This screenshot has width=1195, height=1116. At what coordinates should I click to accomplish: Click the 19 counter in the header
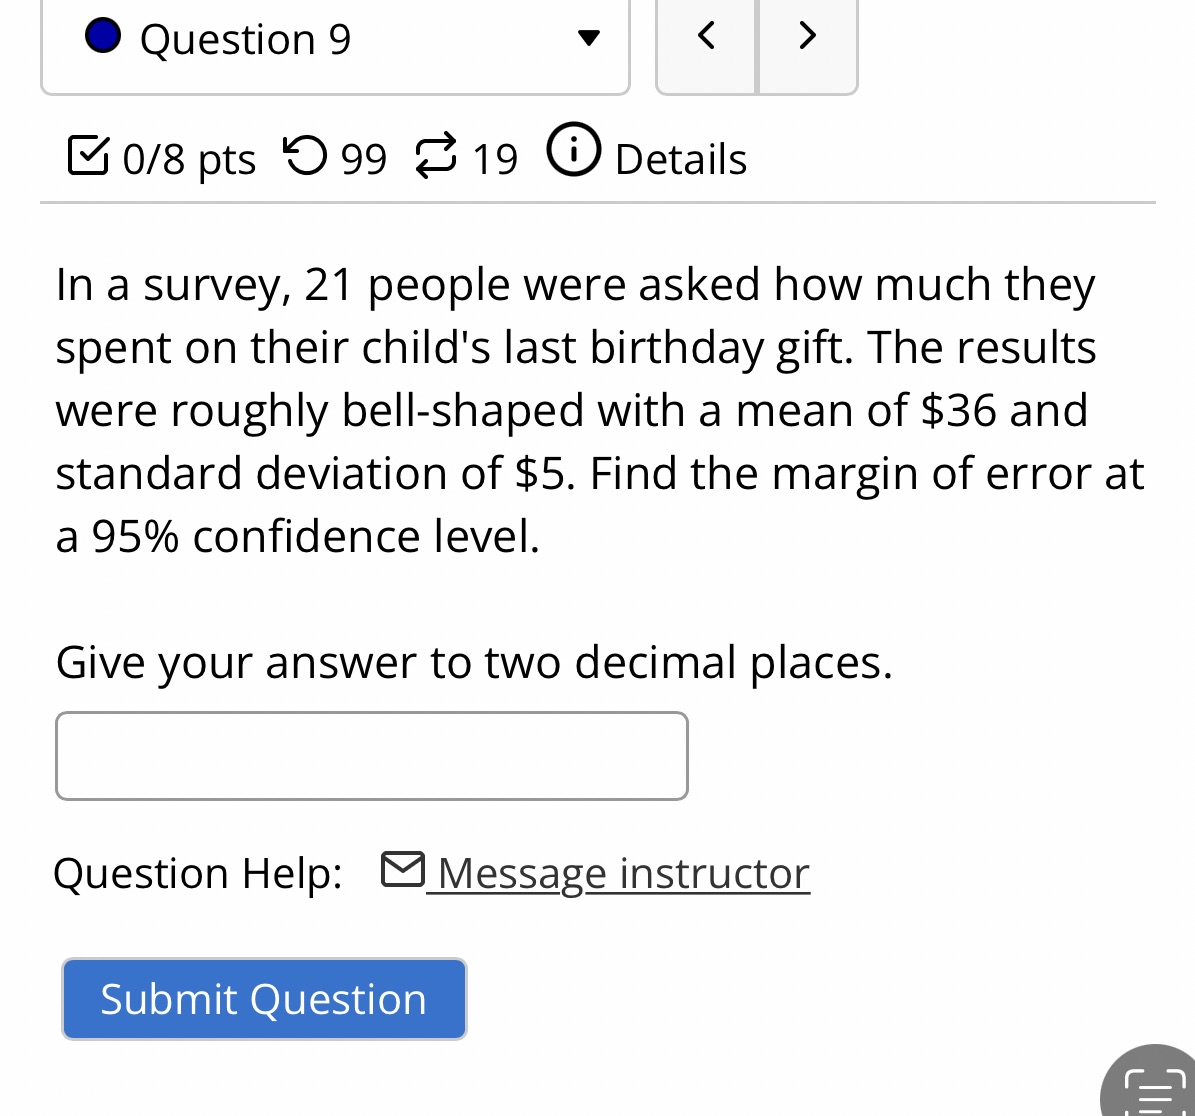click(495, 158)
